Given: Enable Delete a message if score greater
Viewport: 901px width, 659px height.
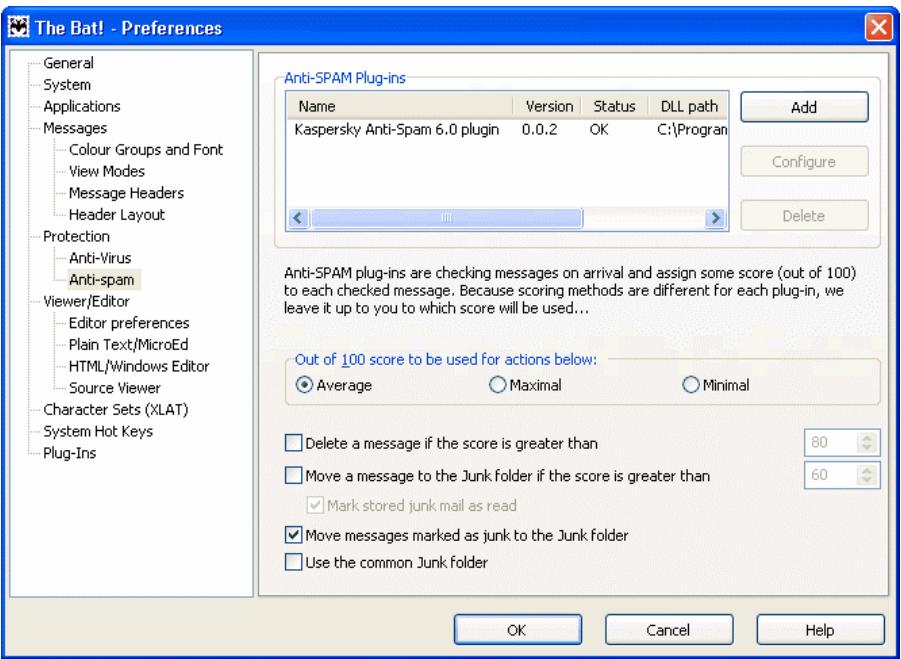Looking at the screenshot, I should pos(294,443).
